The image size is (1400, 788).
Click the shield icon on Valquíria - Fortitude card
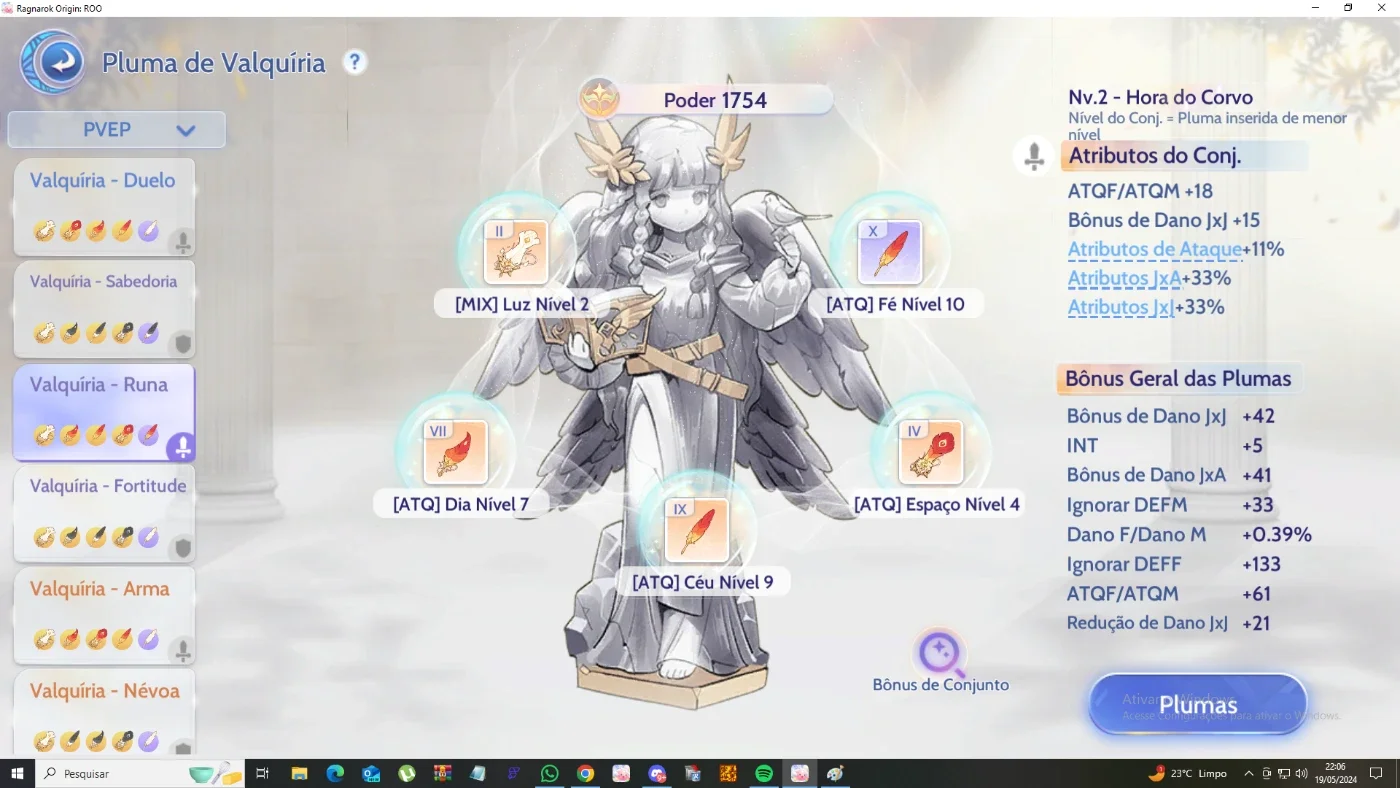point(182,548)
